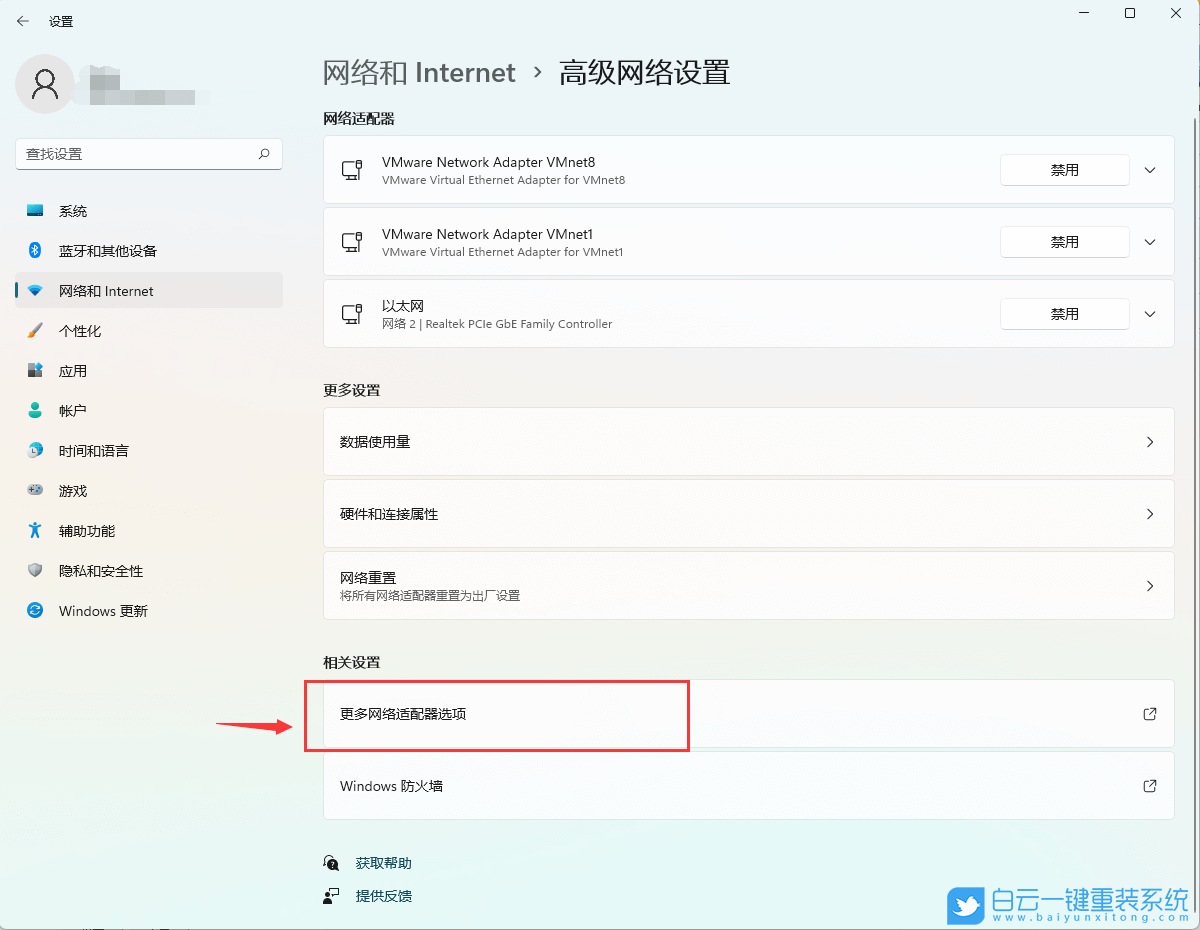The height and width of the screenshot is (930, 1200).
Task: Click the 以太网 adapter icon
Action: tap(351, 313)
